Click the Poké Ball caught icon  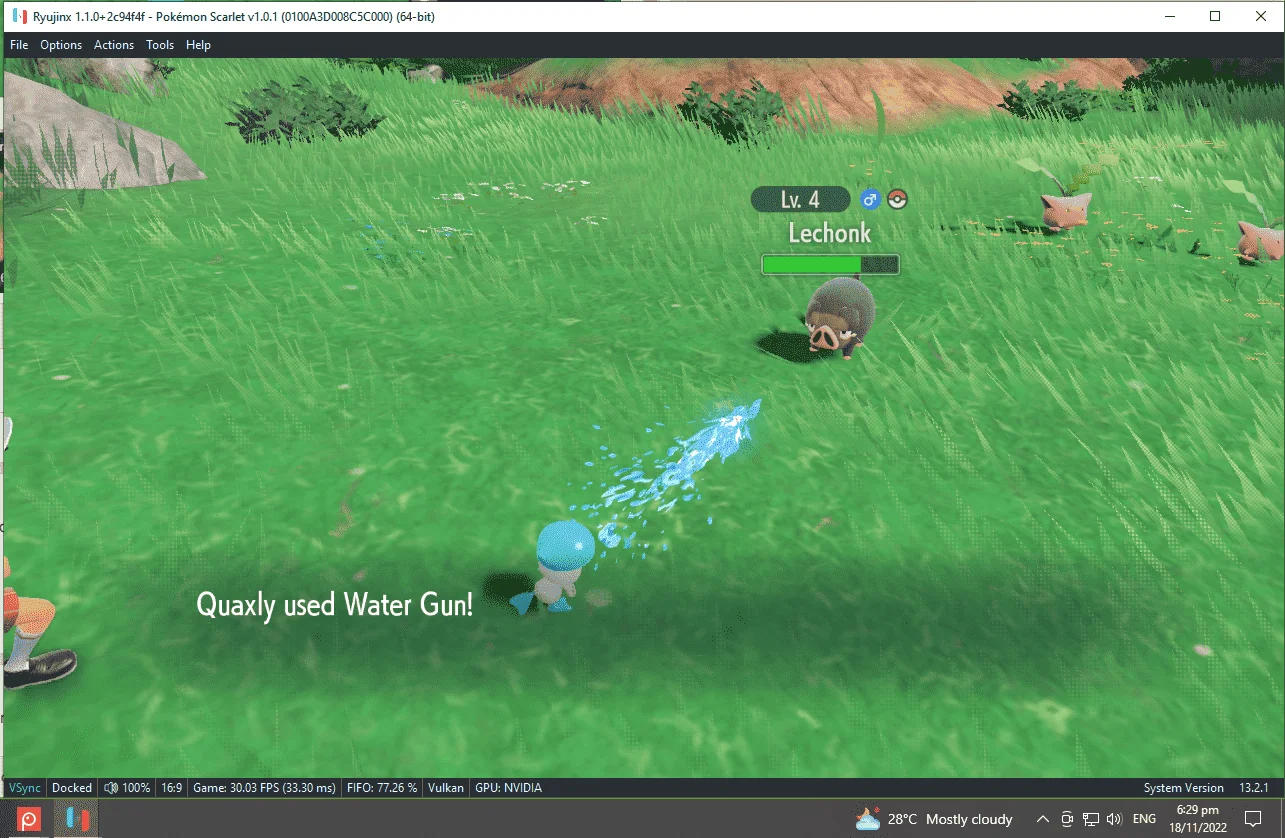coord(897,200)
